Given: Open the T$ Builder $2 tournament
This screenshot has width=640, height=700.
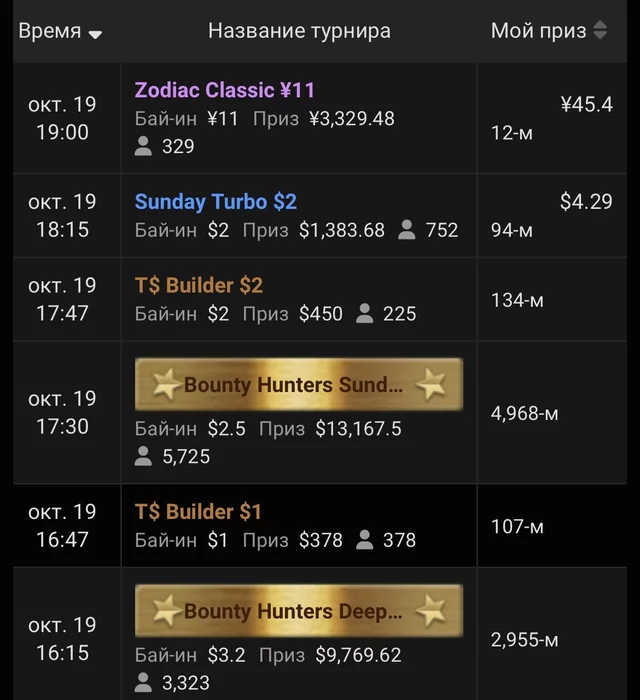Looking at the screenshot, I should pos(199,285).
